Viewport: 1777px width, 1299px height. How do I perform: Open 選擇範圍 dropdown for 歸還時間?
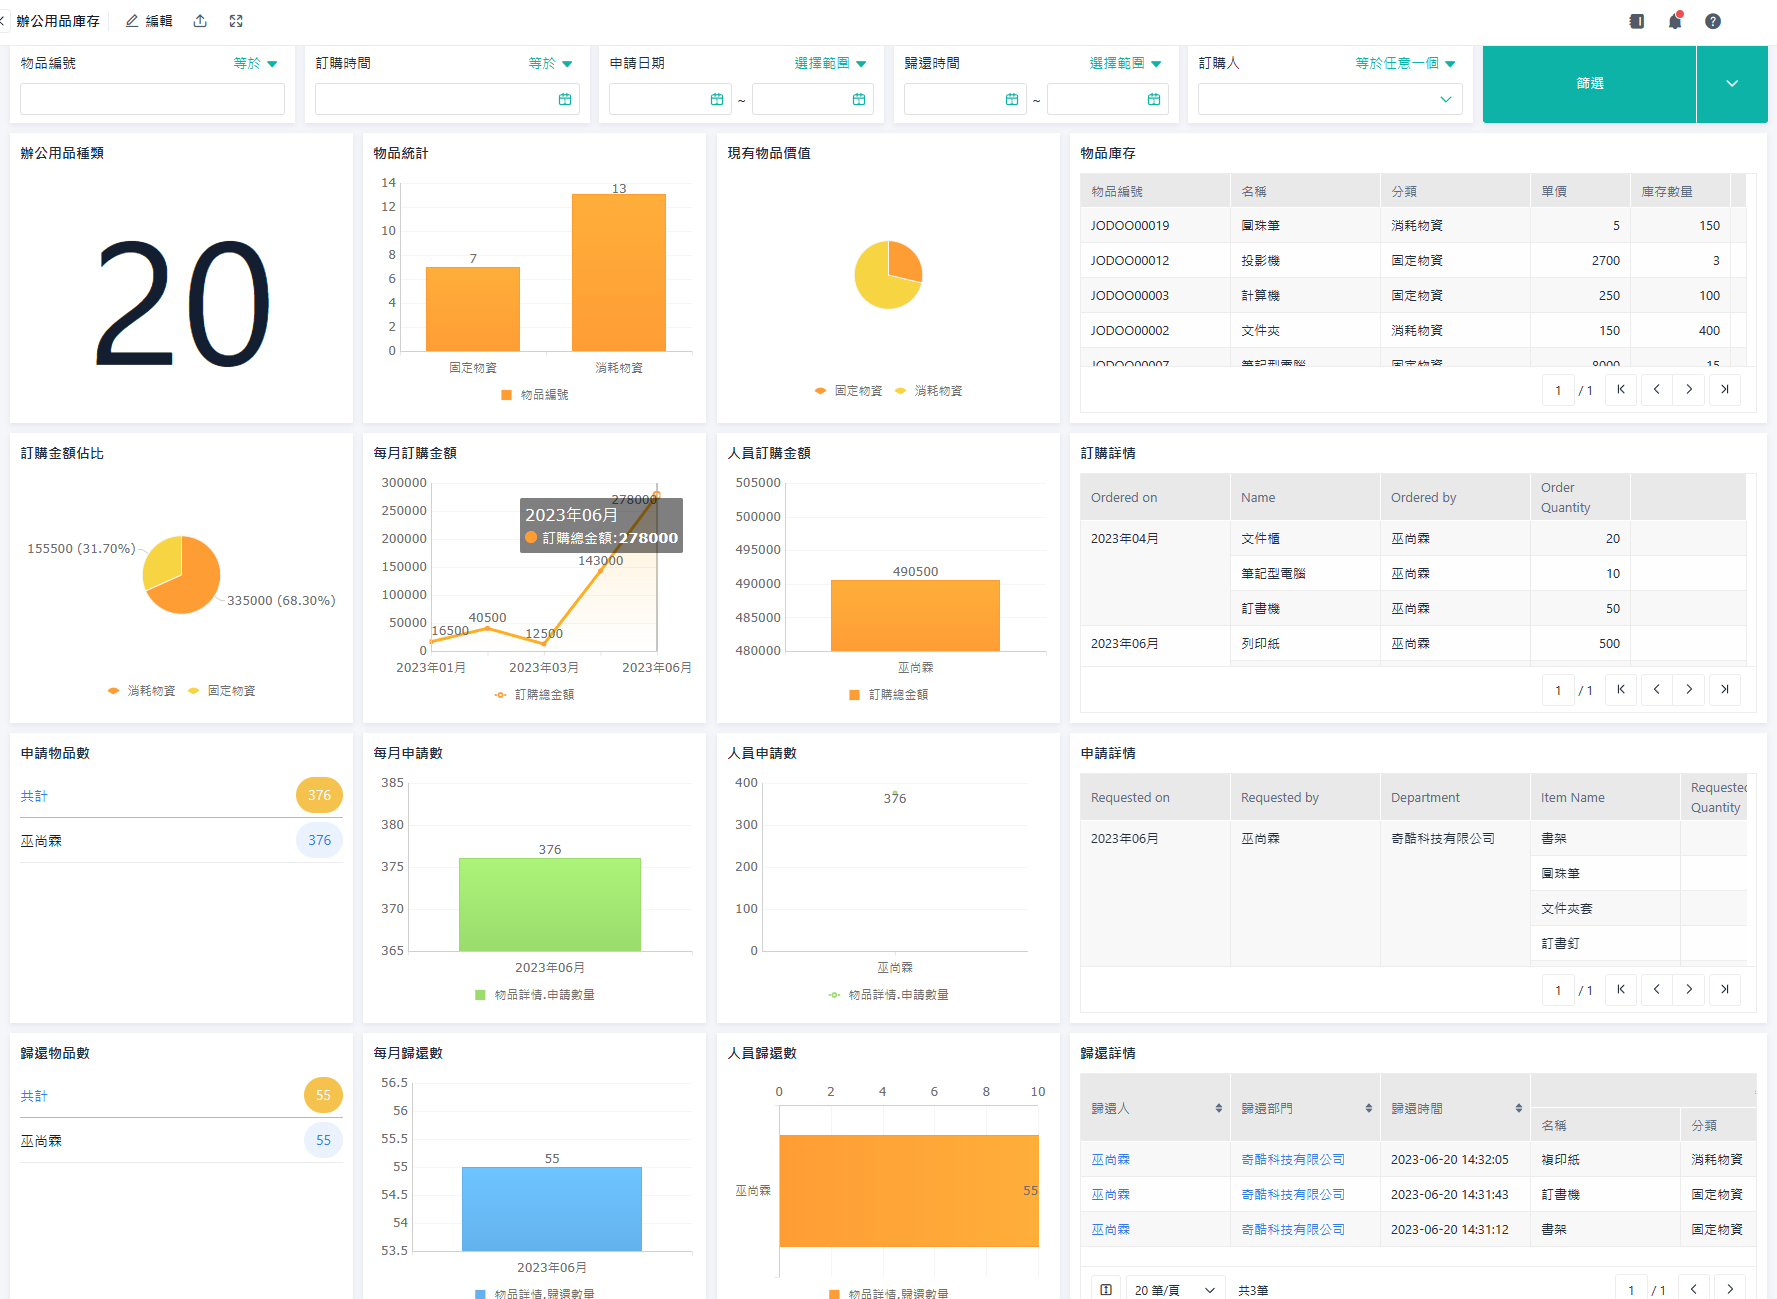pyautogui.click(x=1126, y=63)
